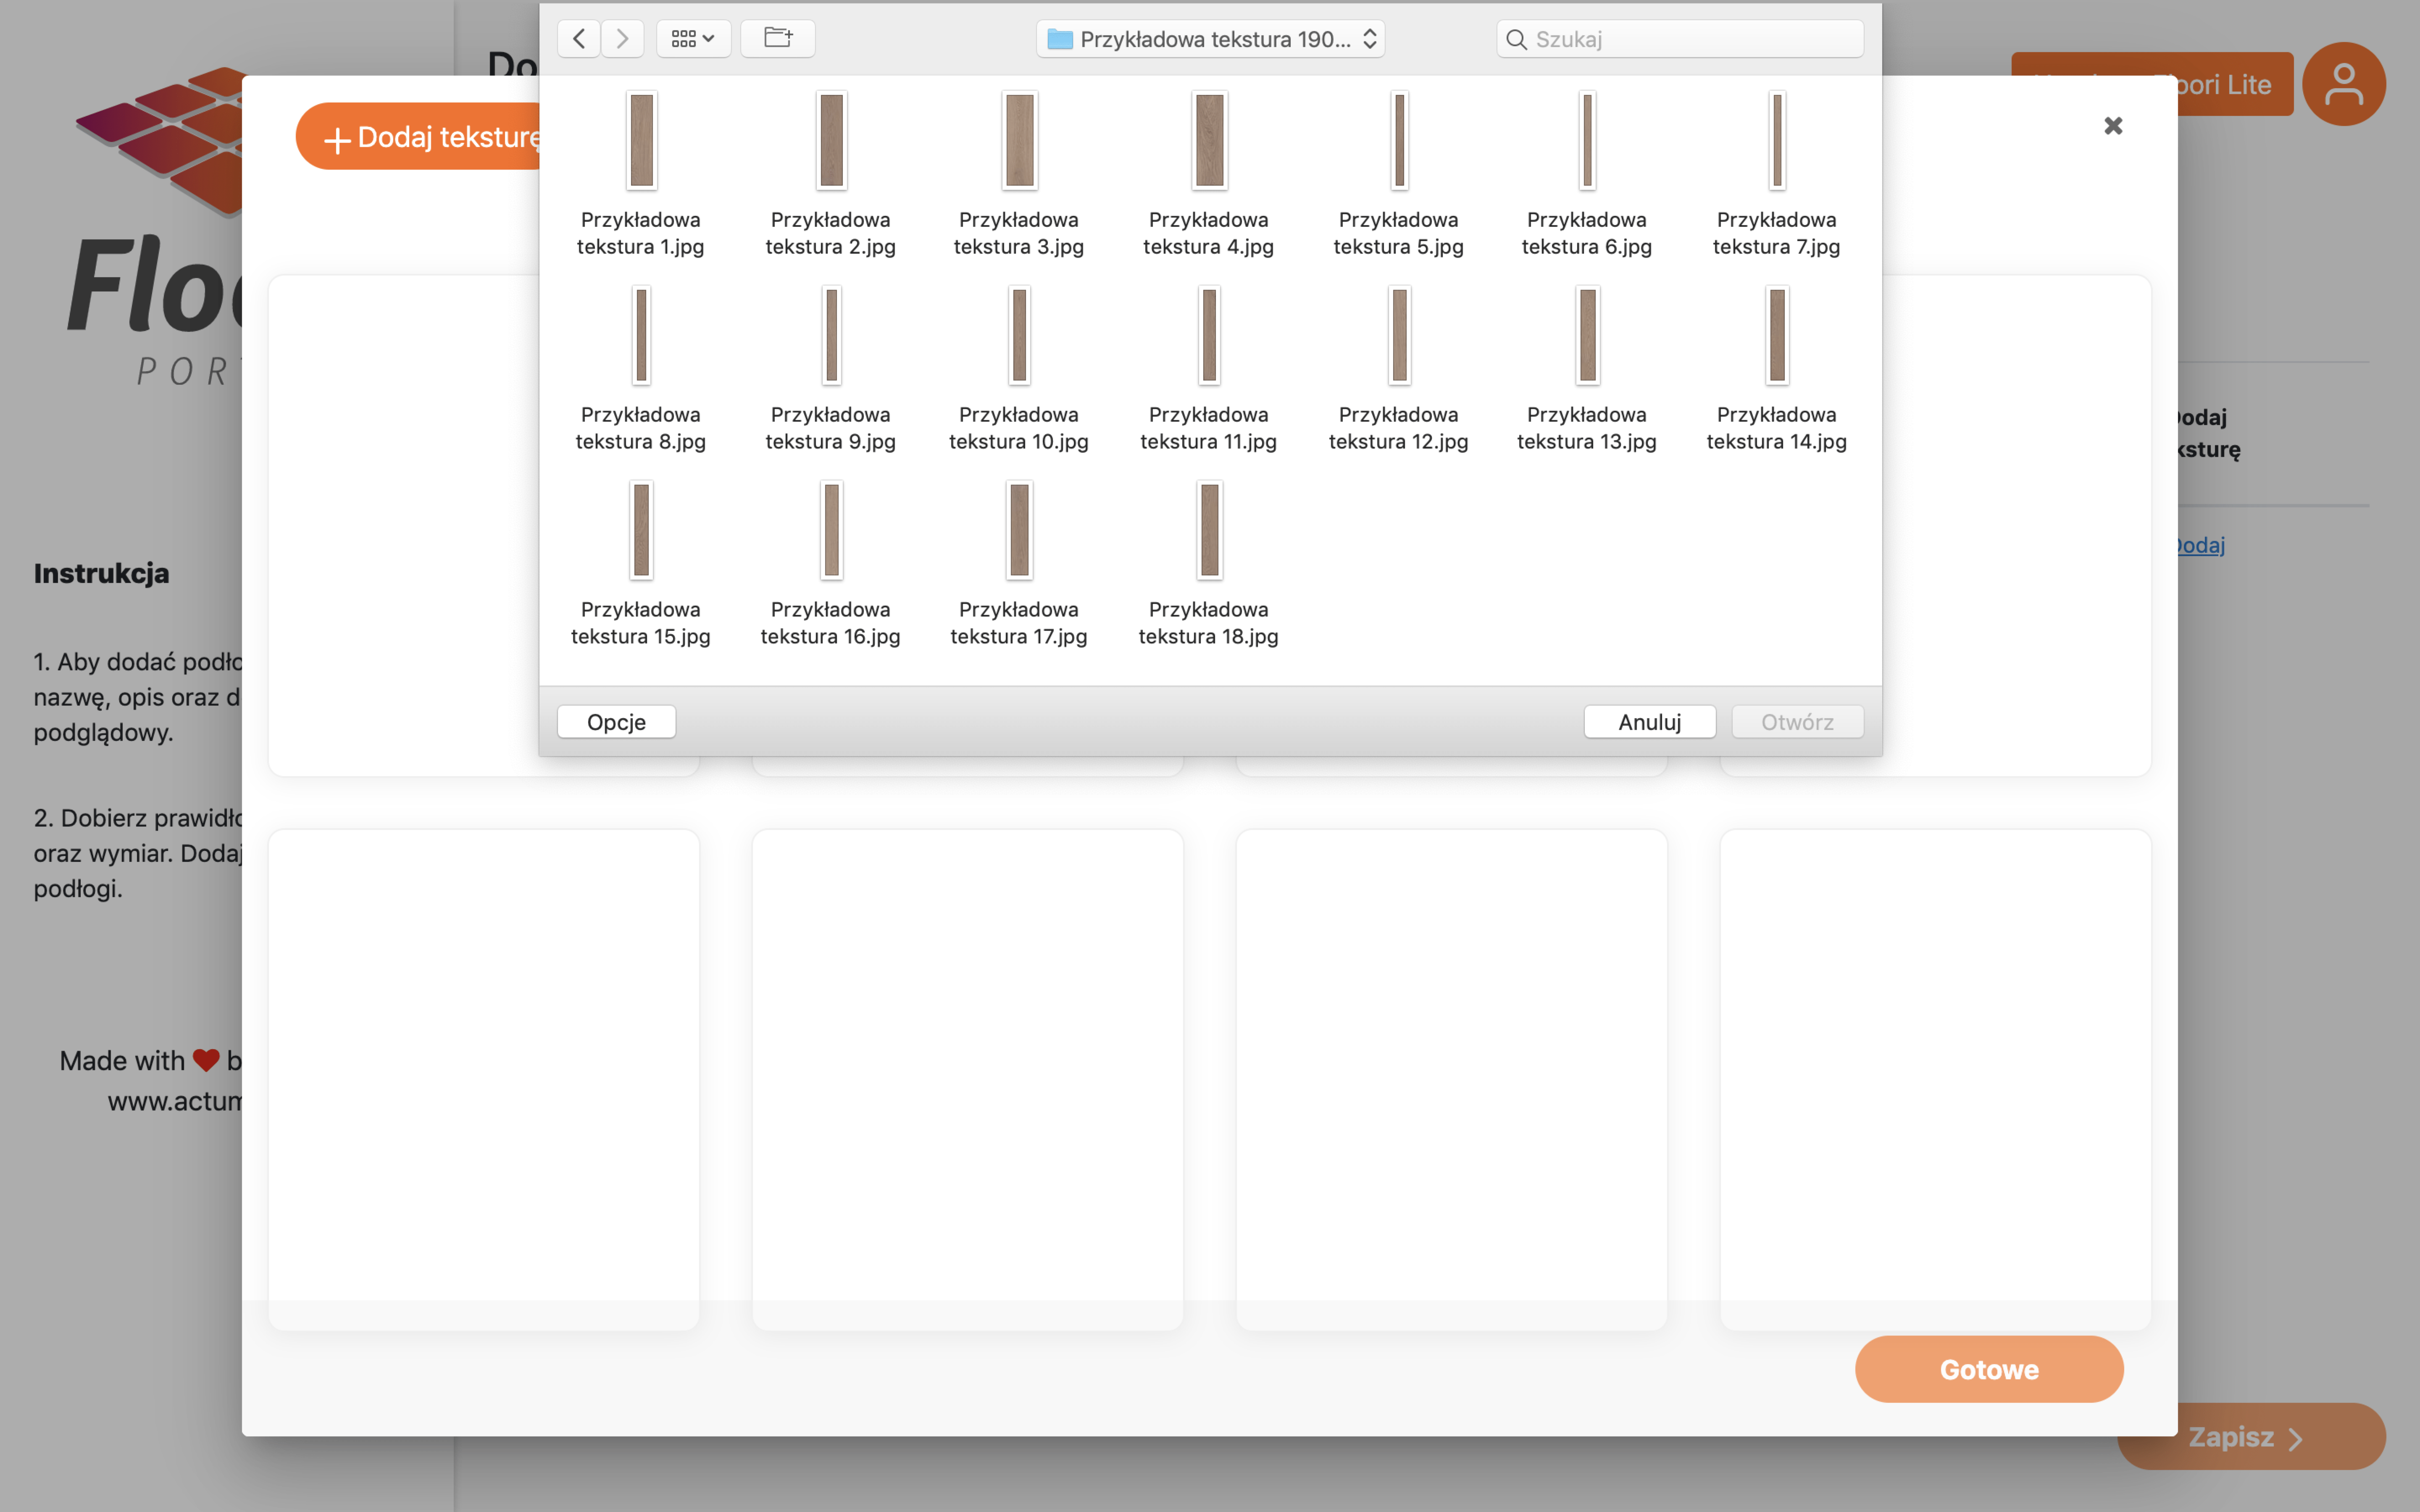Click the Dodaj teksturę button
The image size is (2420, 1512).
(x=420, y=137)
